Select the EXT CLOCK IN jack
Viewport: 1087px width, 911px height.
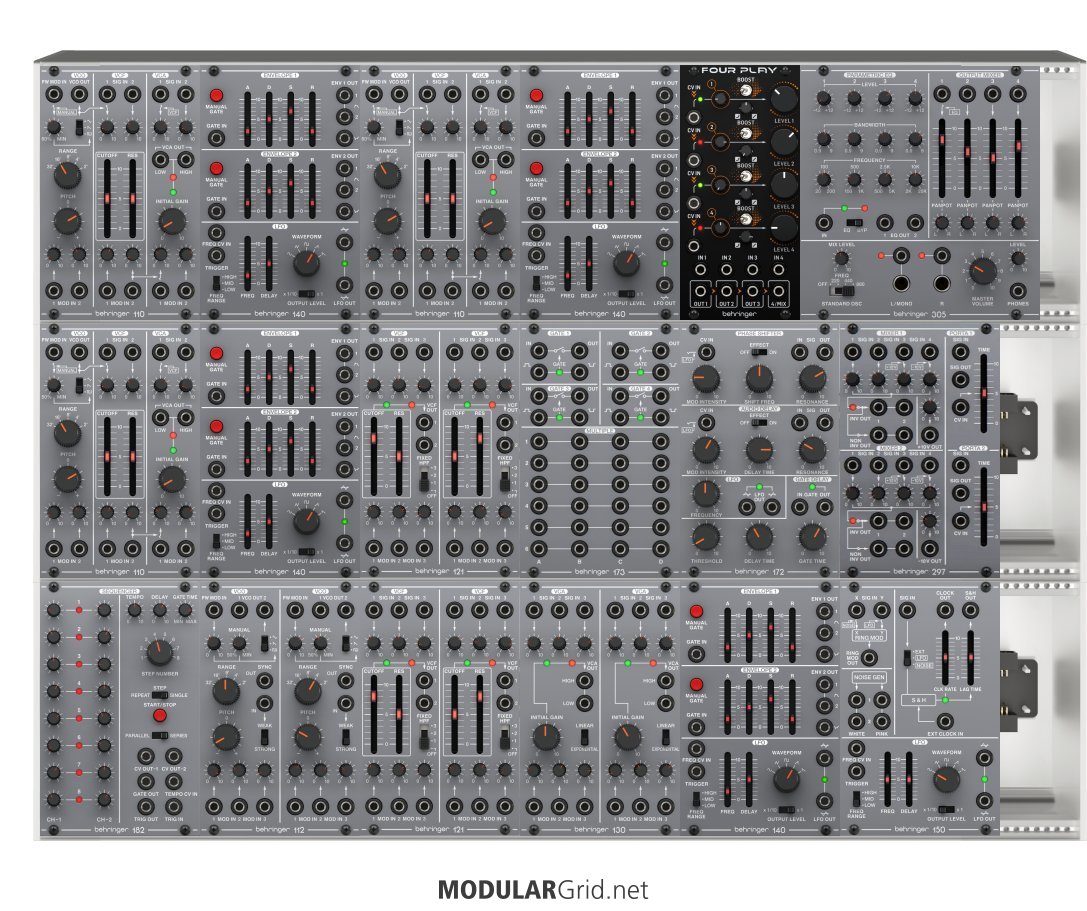(x=945, y=721)
